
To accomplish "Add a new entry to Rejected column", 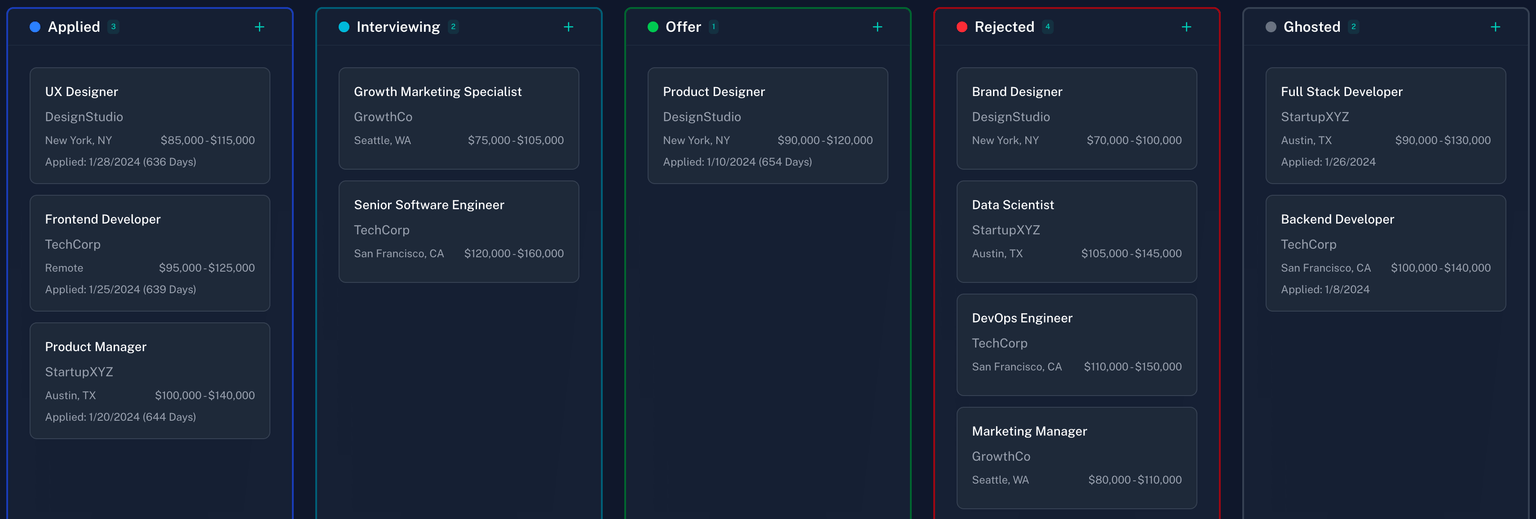I will coord(1186,27).
